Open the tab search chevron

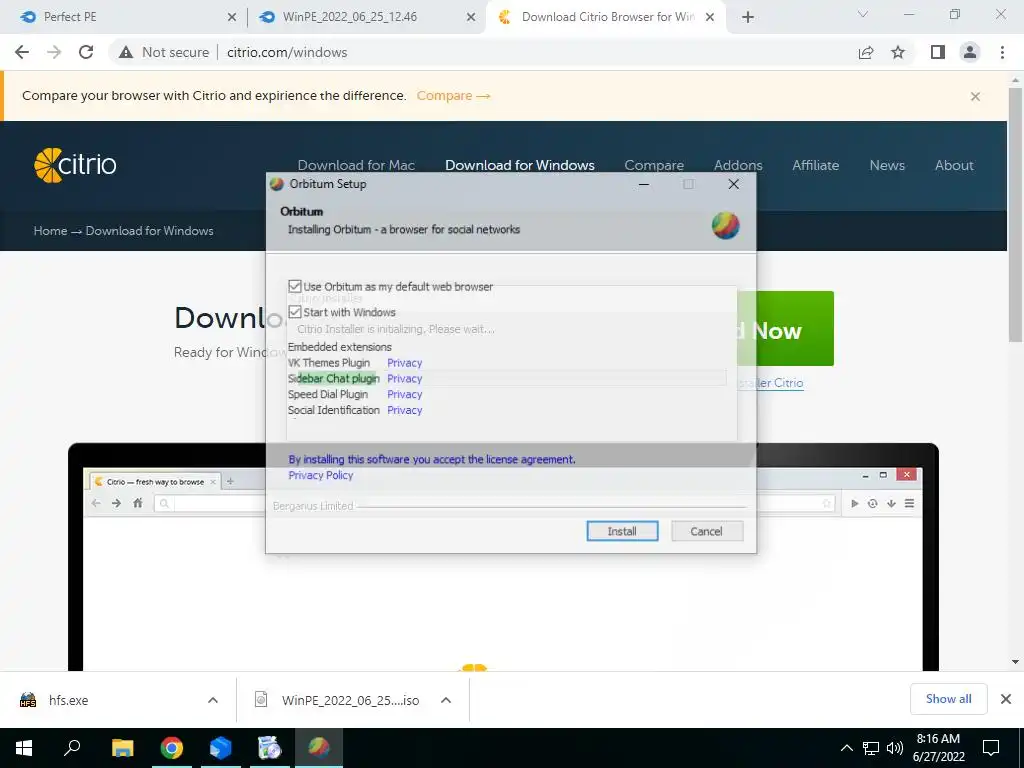[863, 14]
